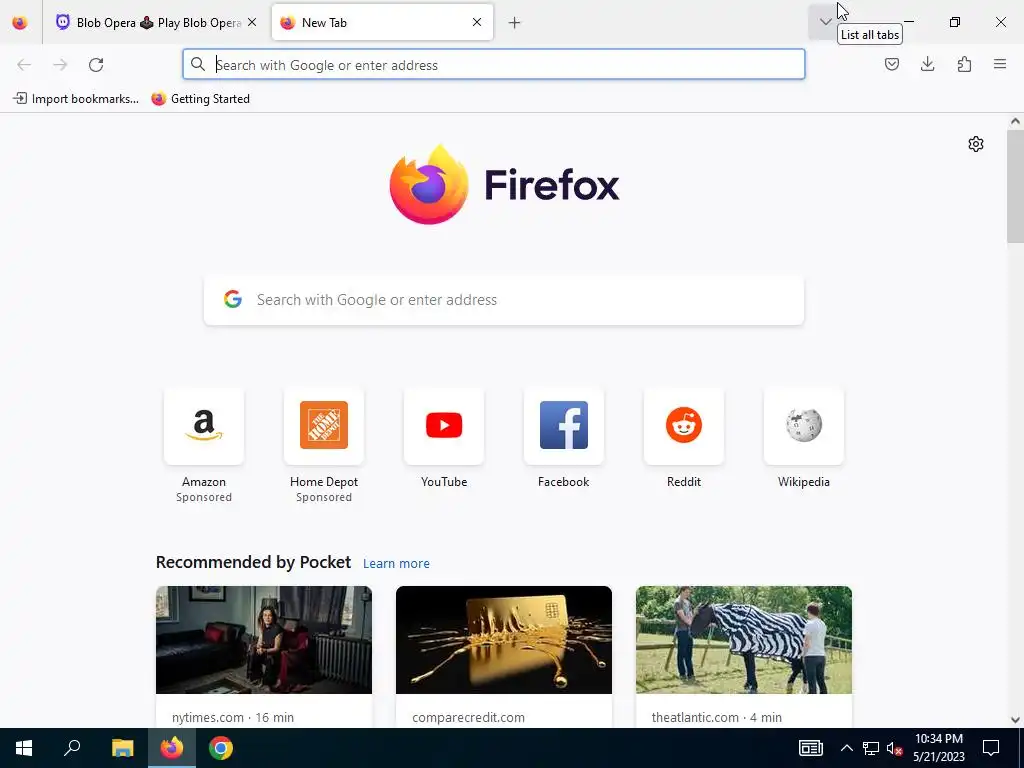Open a new tab with plus button

[515, 23]
